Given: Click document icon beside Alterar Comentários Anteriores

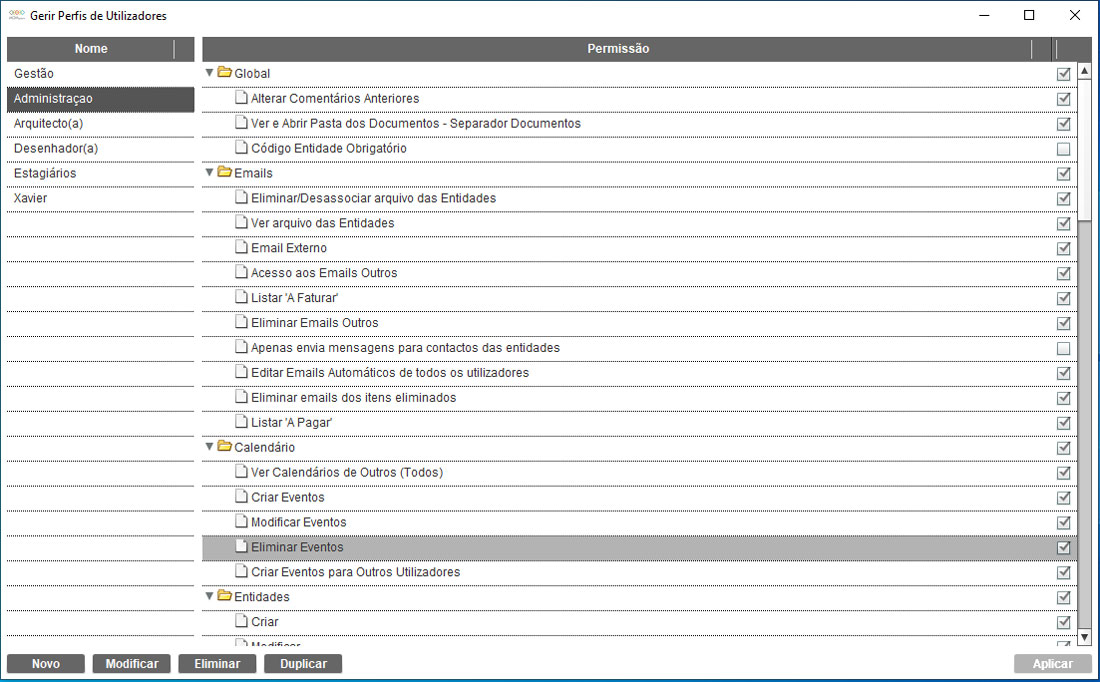Looking at the screenshot, I should click(x=241, y=98).
